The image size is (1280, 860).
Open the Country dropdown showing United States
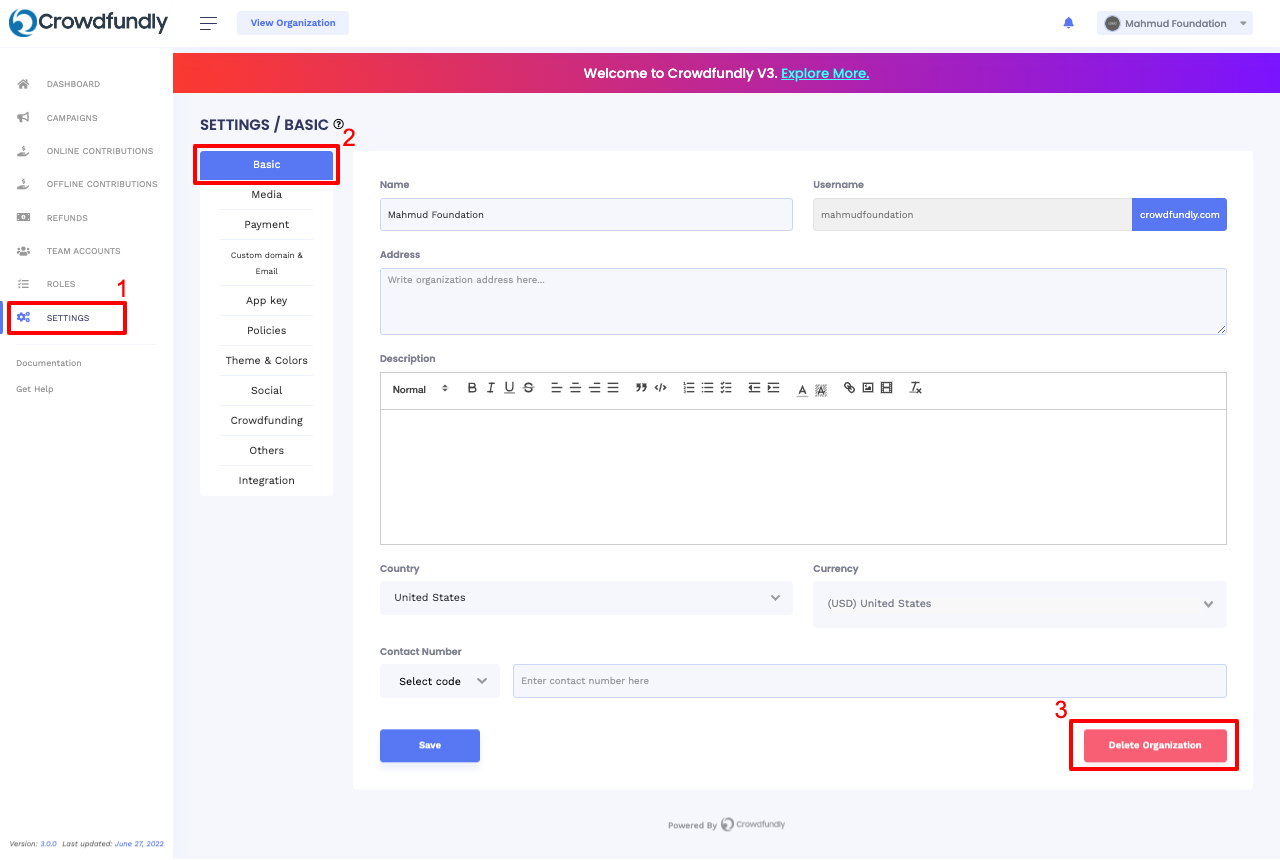point(586,598)
